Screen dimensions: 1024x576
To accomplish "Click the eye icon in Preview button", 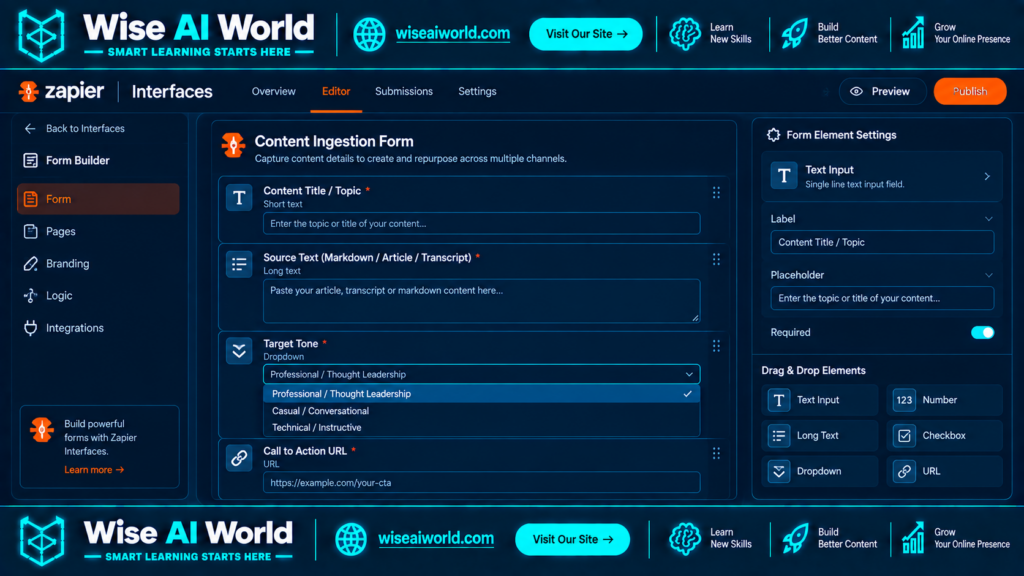I will click(x=856, y=91).
